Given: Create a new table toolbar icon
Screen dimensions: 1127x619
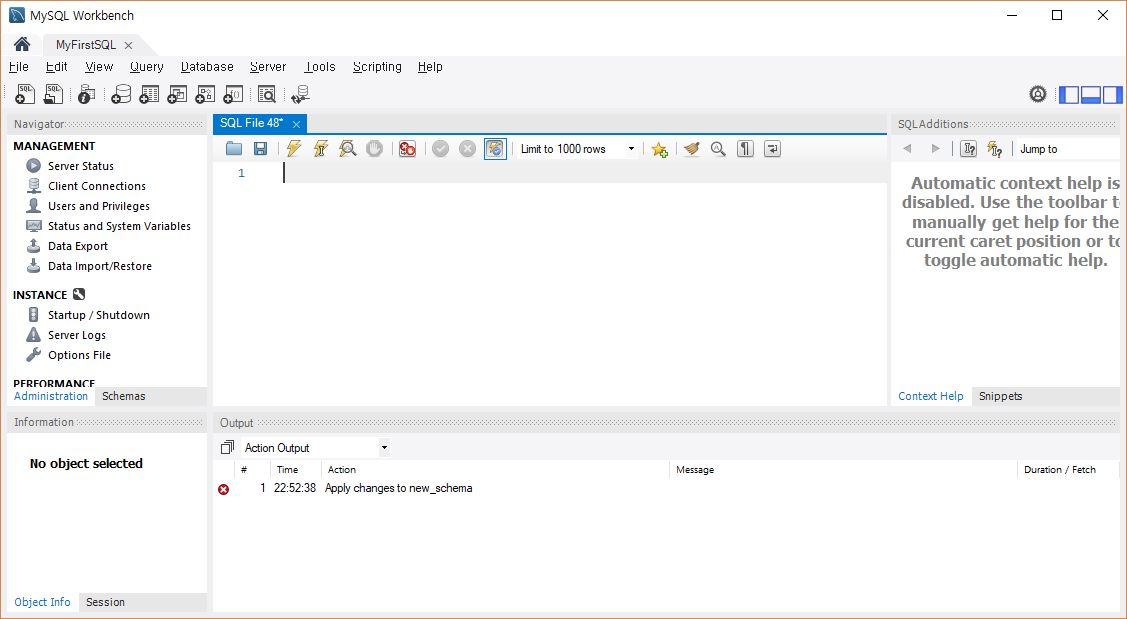Looking at the screenshot, I should point(149,93).
